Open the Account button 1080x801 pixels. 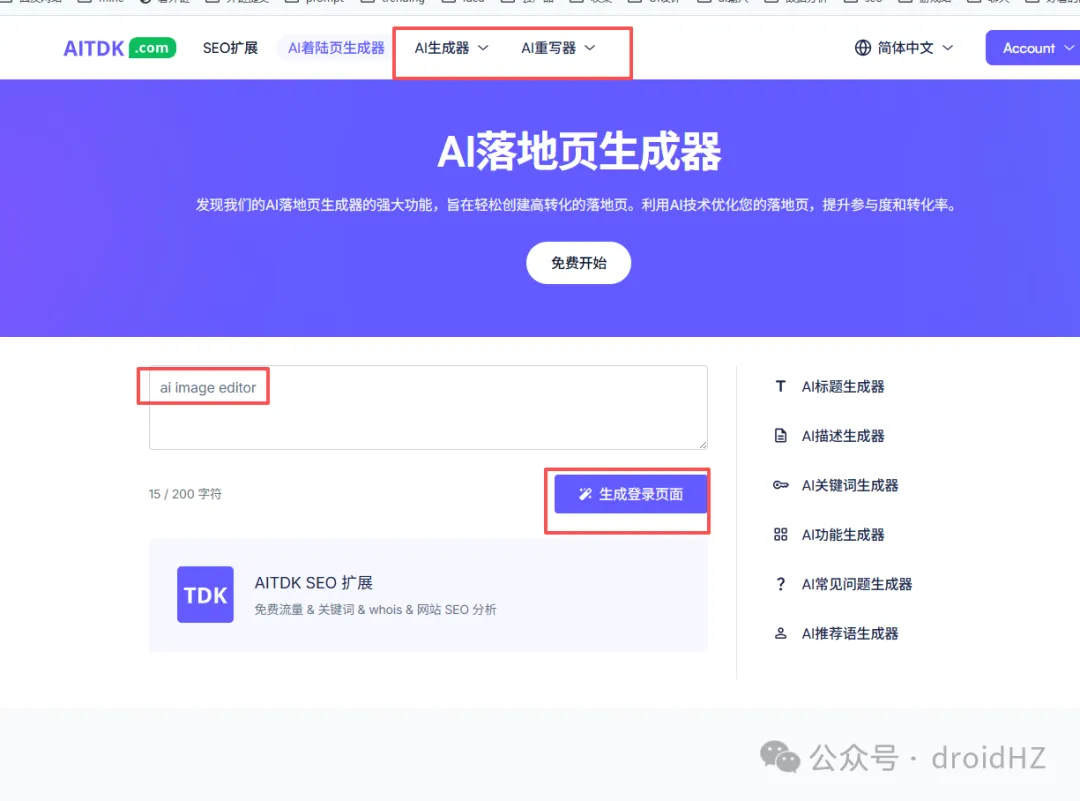(x=1035, y=47)
